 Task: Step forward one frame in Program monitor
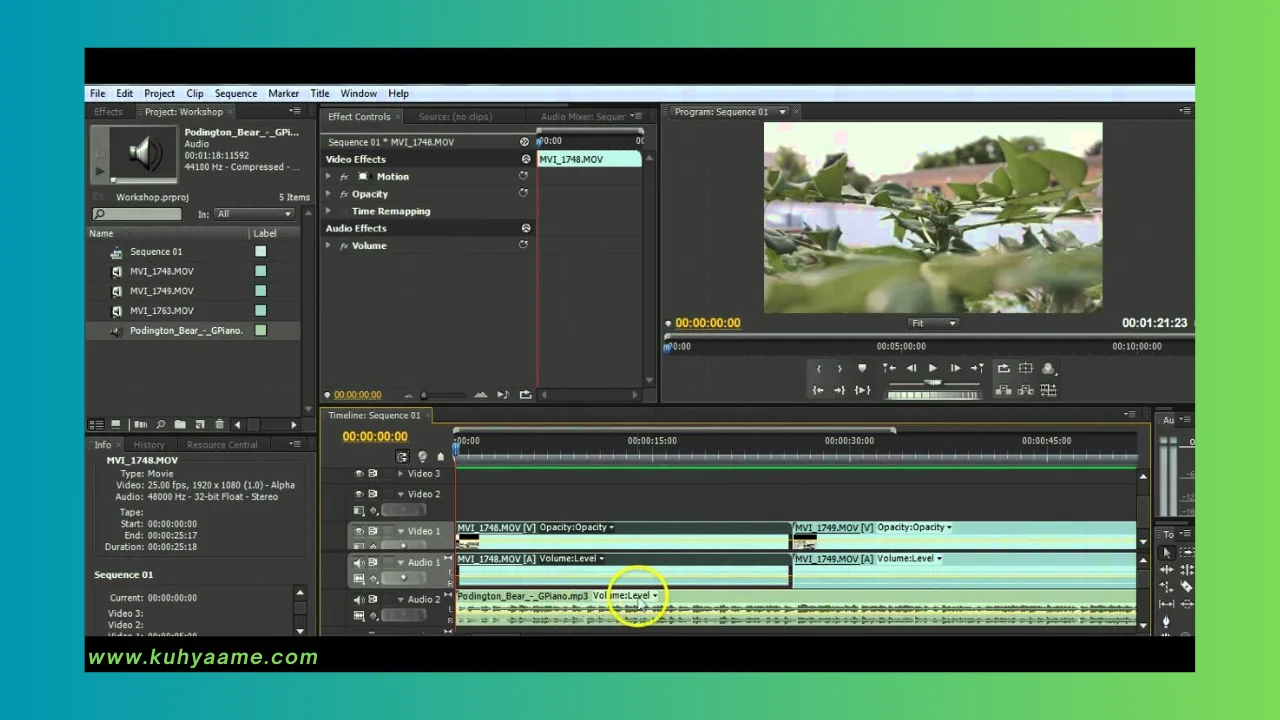955,368
